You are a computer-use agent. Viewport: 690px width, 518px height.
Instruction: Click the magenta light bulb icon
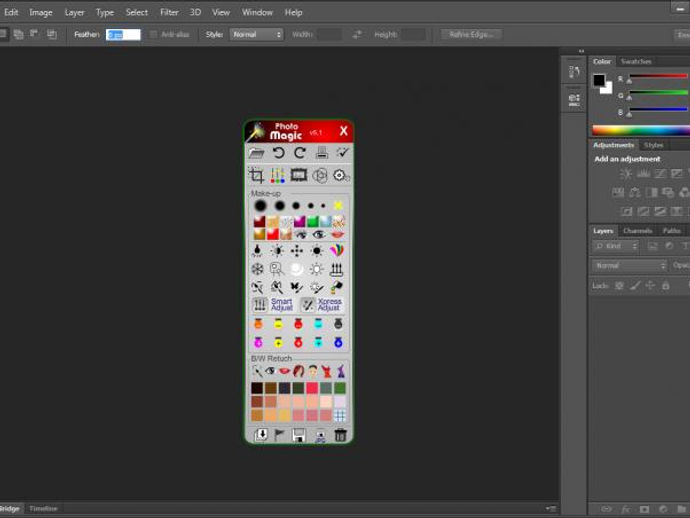point(258,342)
